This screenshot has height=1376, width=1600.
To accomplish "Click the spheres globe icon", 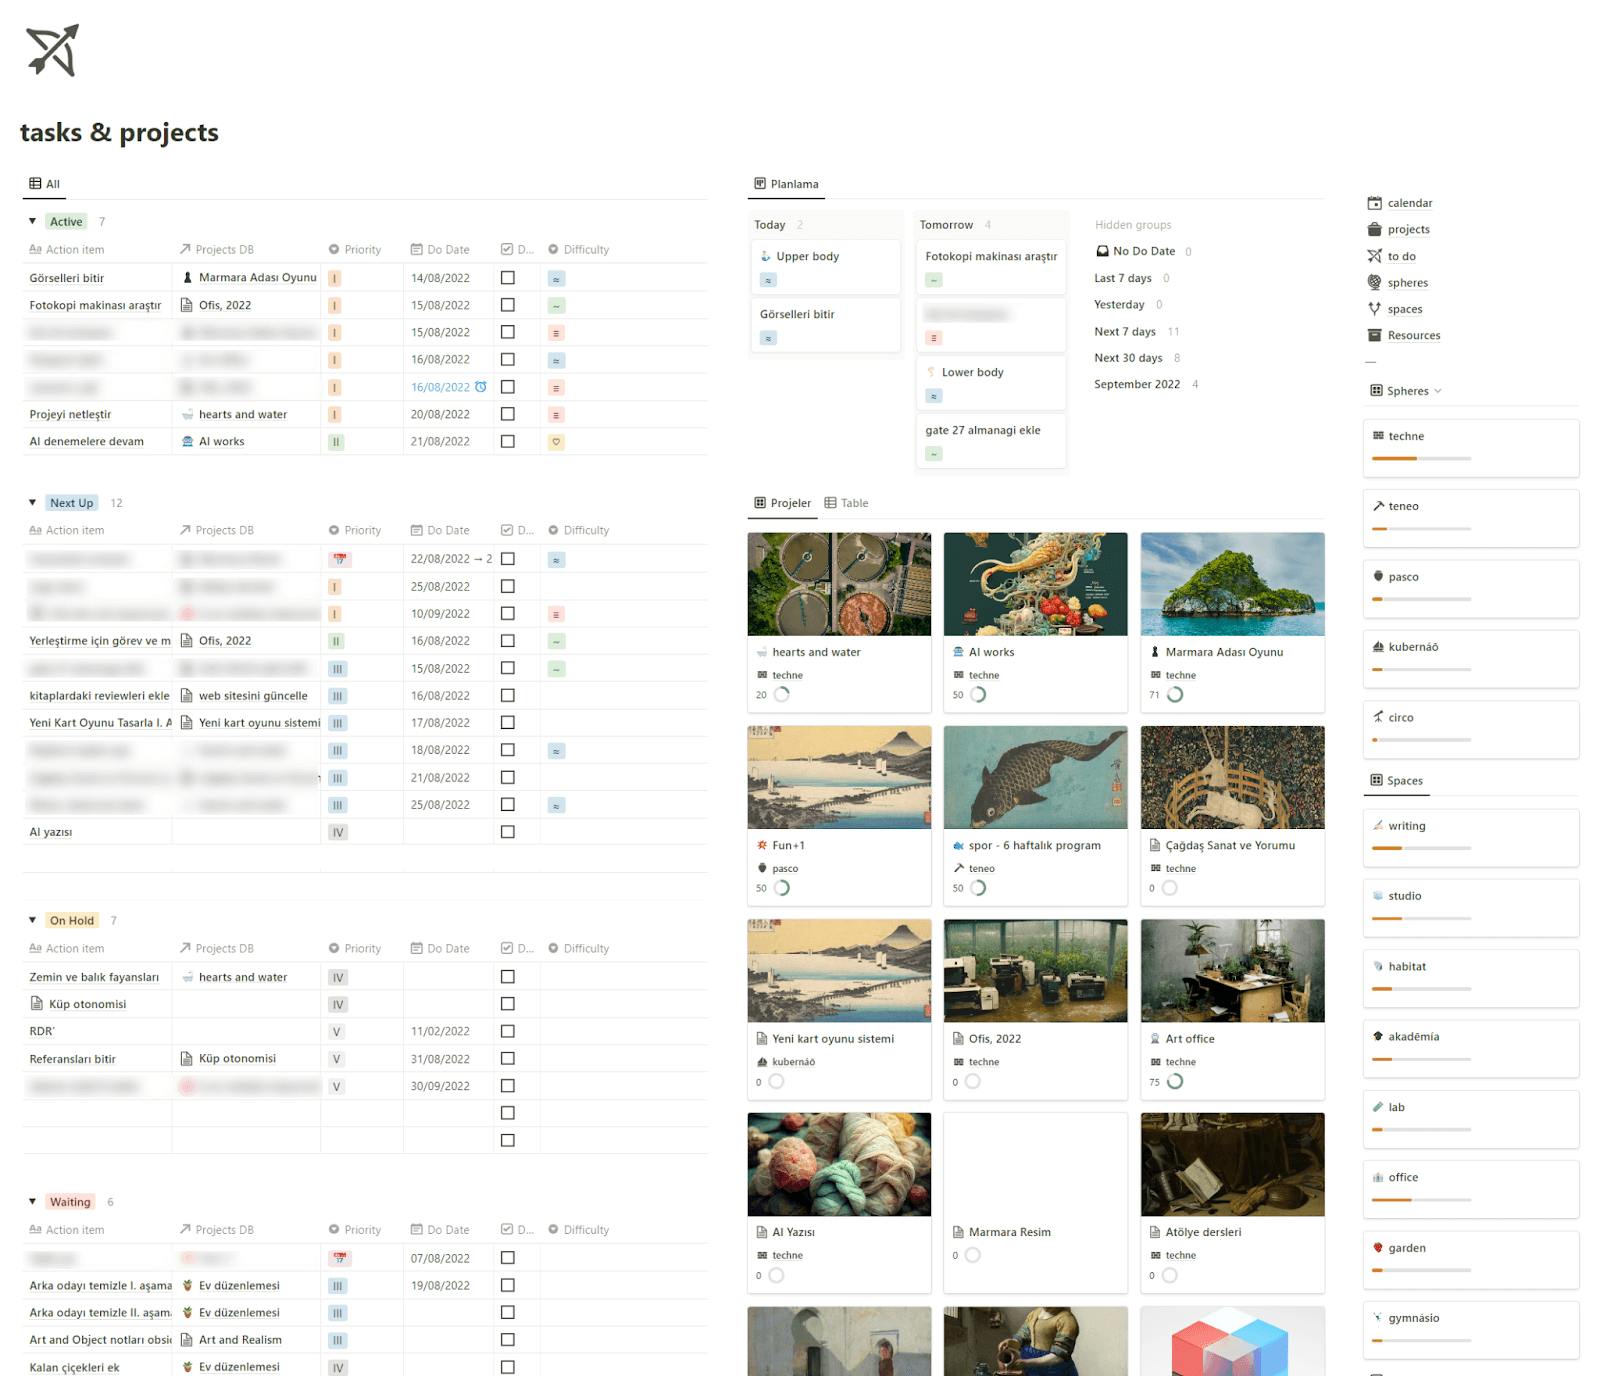I will (1377, 283).
